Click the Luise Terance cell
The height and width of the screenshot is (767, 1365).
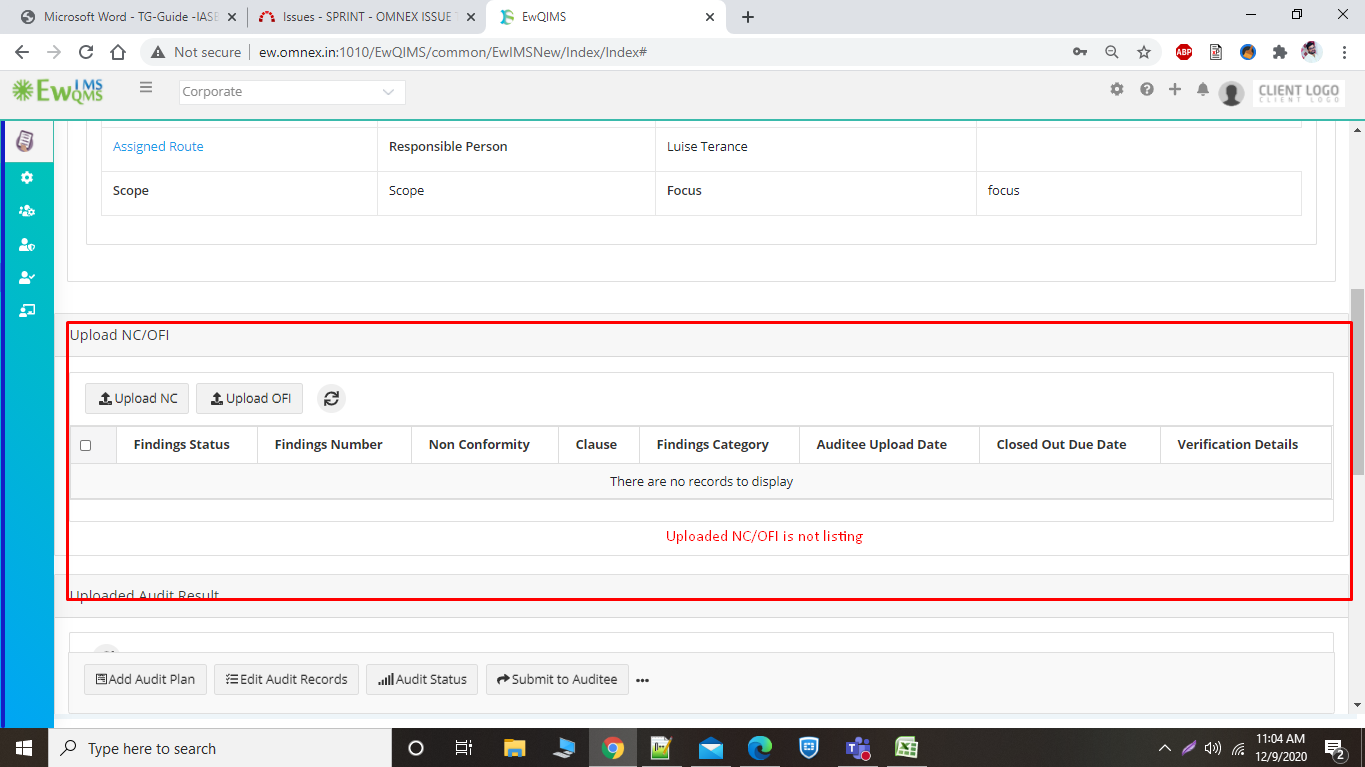[x=815, y=147]
